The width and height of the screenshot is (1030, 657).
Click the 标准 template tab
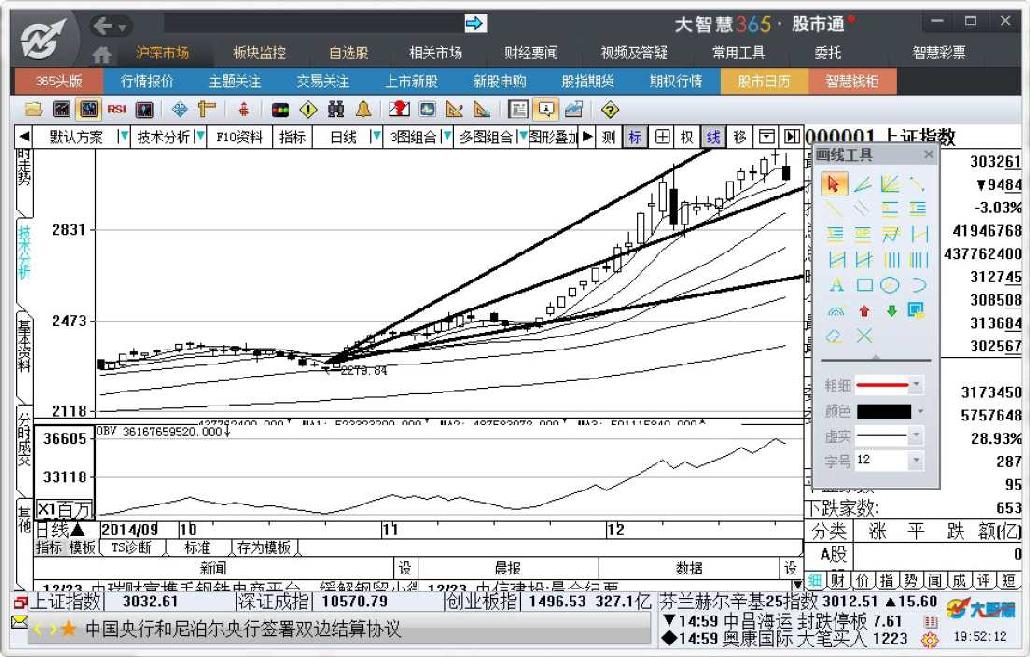(x=198, y=547)
